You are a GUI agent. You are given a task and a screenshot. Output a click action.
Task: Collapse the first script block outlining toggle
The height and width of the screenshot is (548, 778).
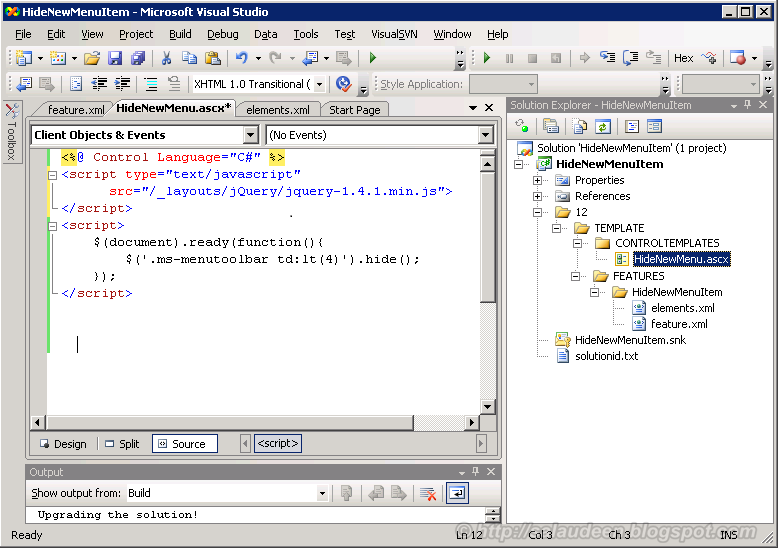[52, 175]
